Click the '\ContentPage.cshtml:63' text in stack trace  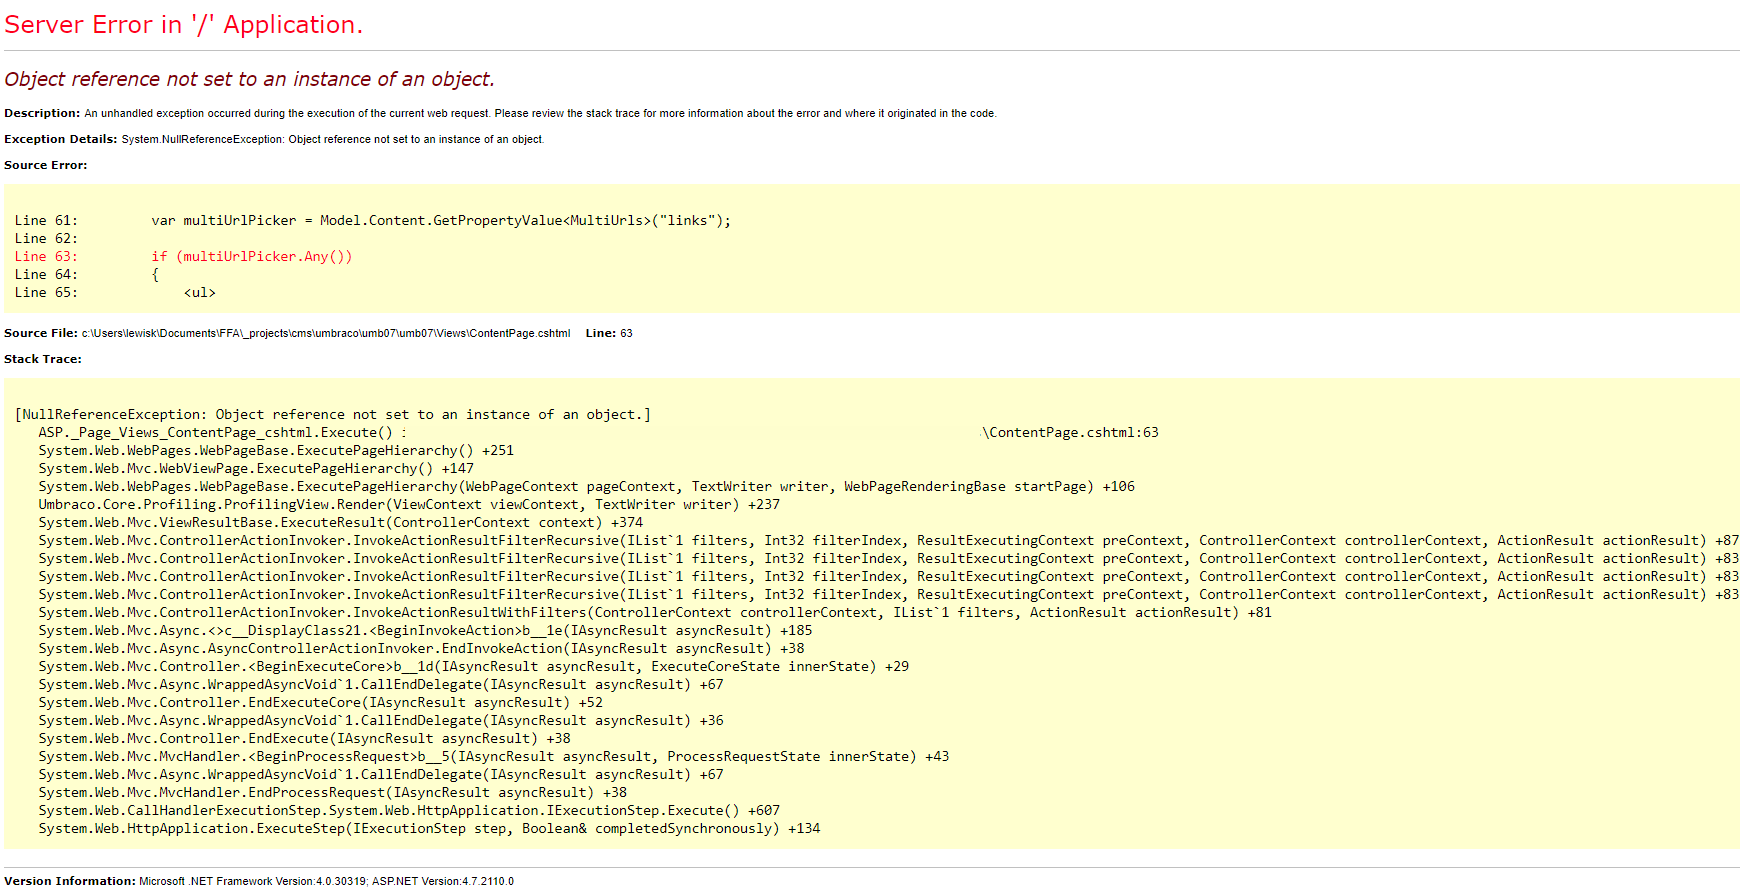[1070, 432]
